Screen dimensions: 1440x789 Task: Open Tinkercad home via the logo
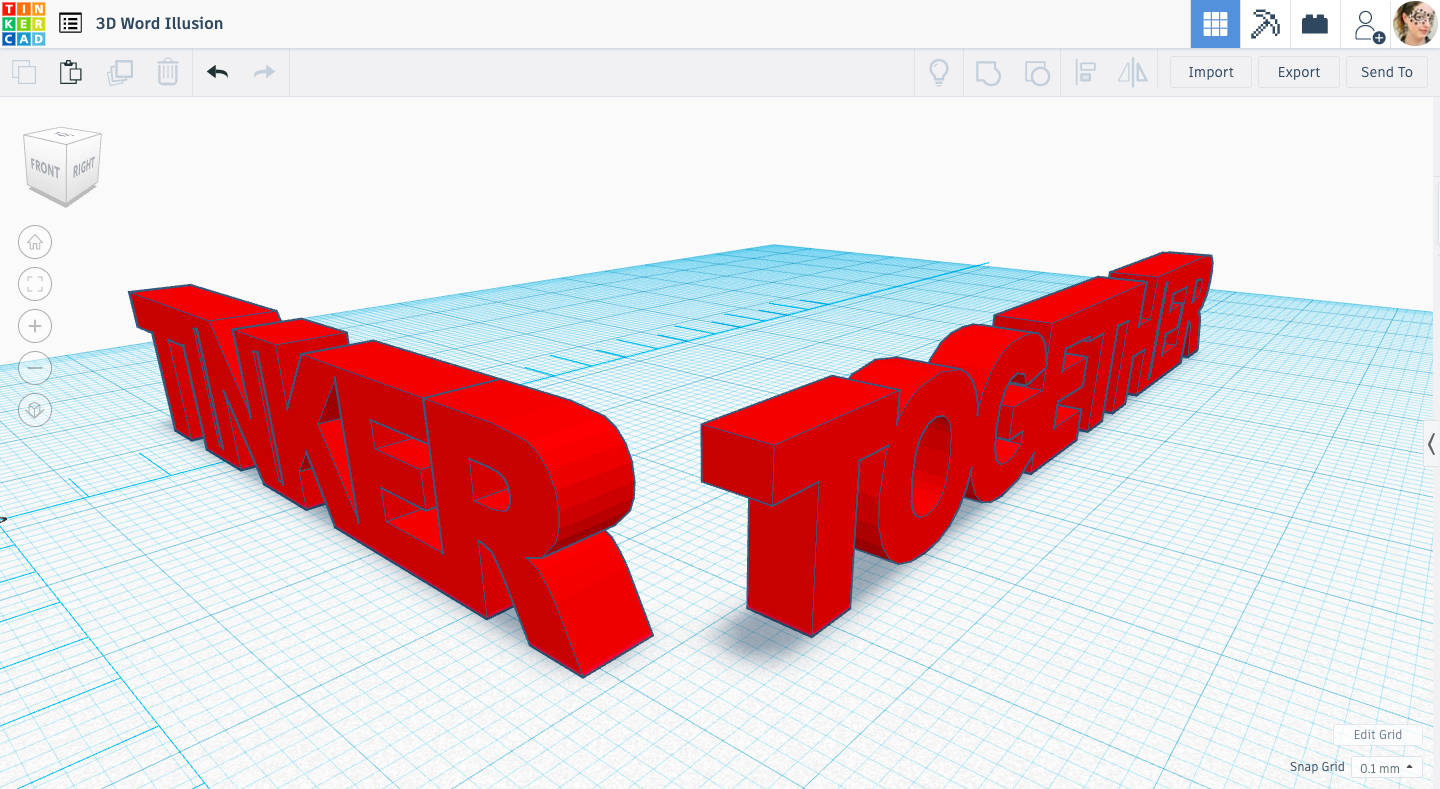(x=23, y=23)
